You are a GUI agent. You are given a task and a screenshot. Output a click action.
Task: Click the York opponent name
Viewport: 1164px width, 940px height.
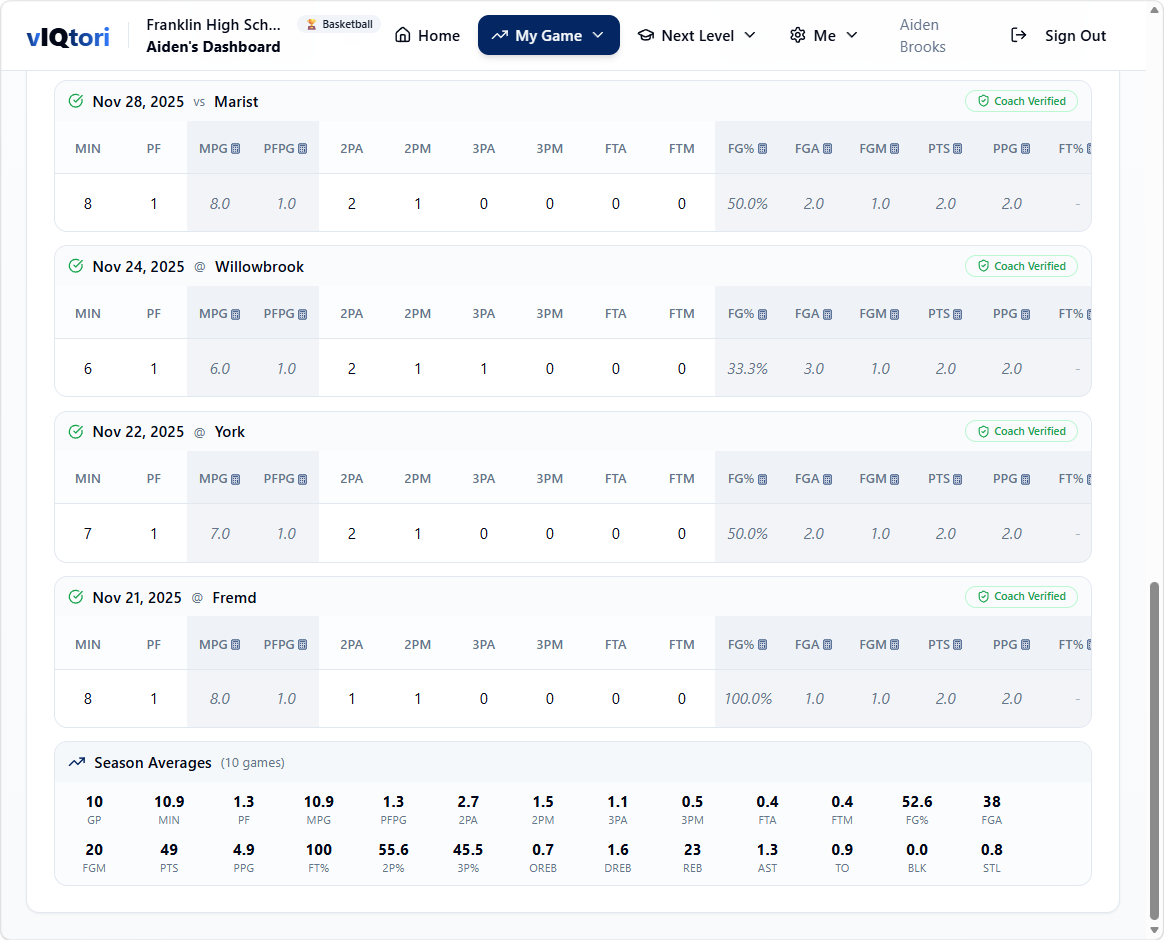229,432
